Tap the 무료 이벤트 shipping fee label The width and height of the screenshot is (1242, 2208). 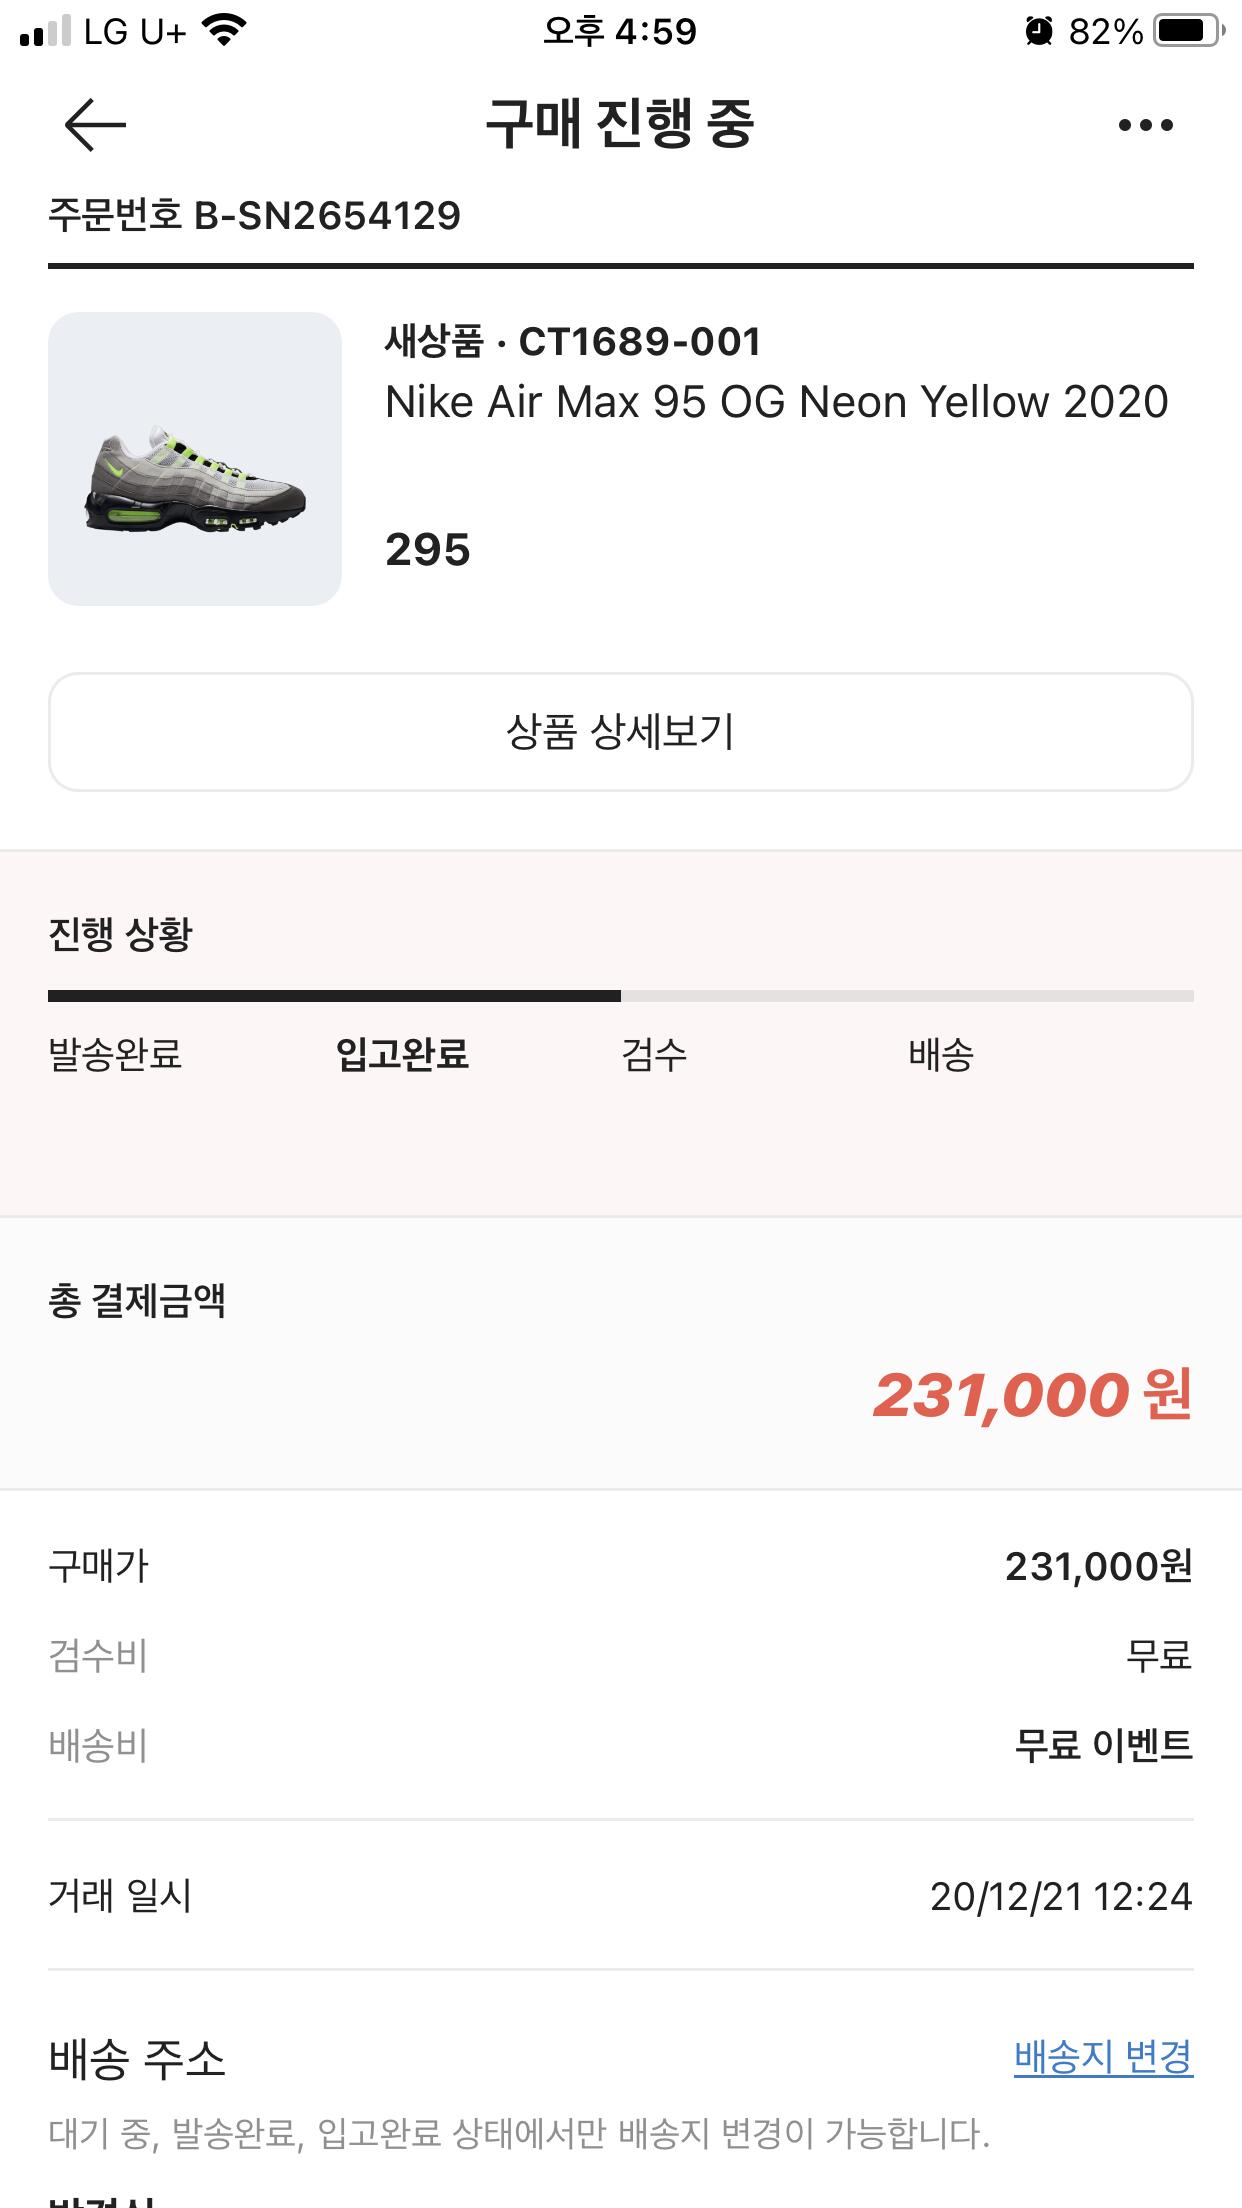tap(1103, 1746)
